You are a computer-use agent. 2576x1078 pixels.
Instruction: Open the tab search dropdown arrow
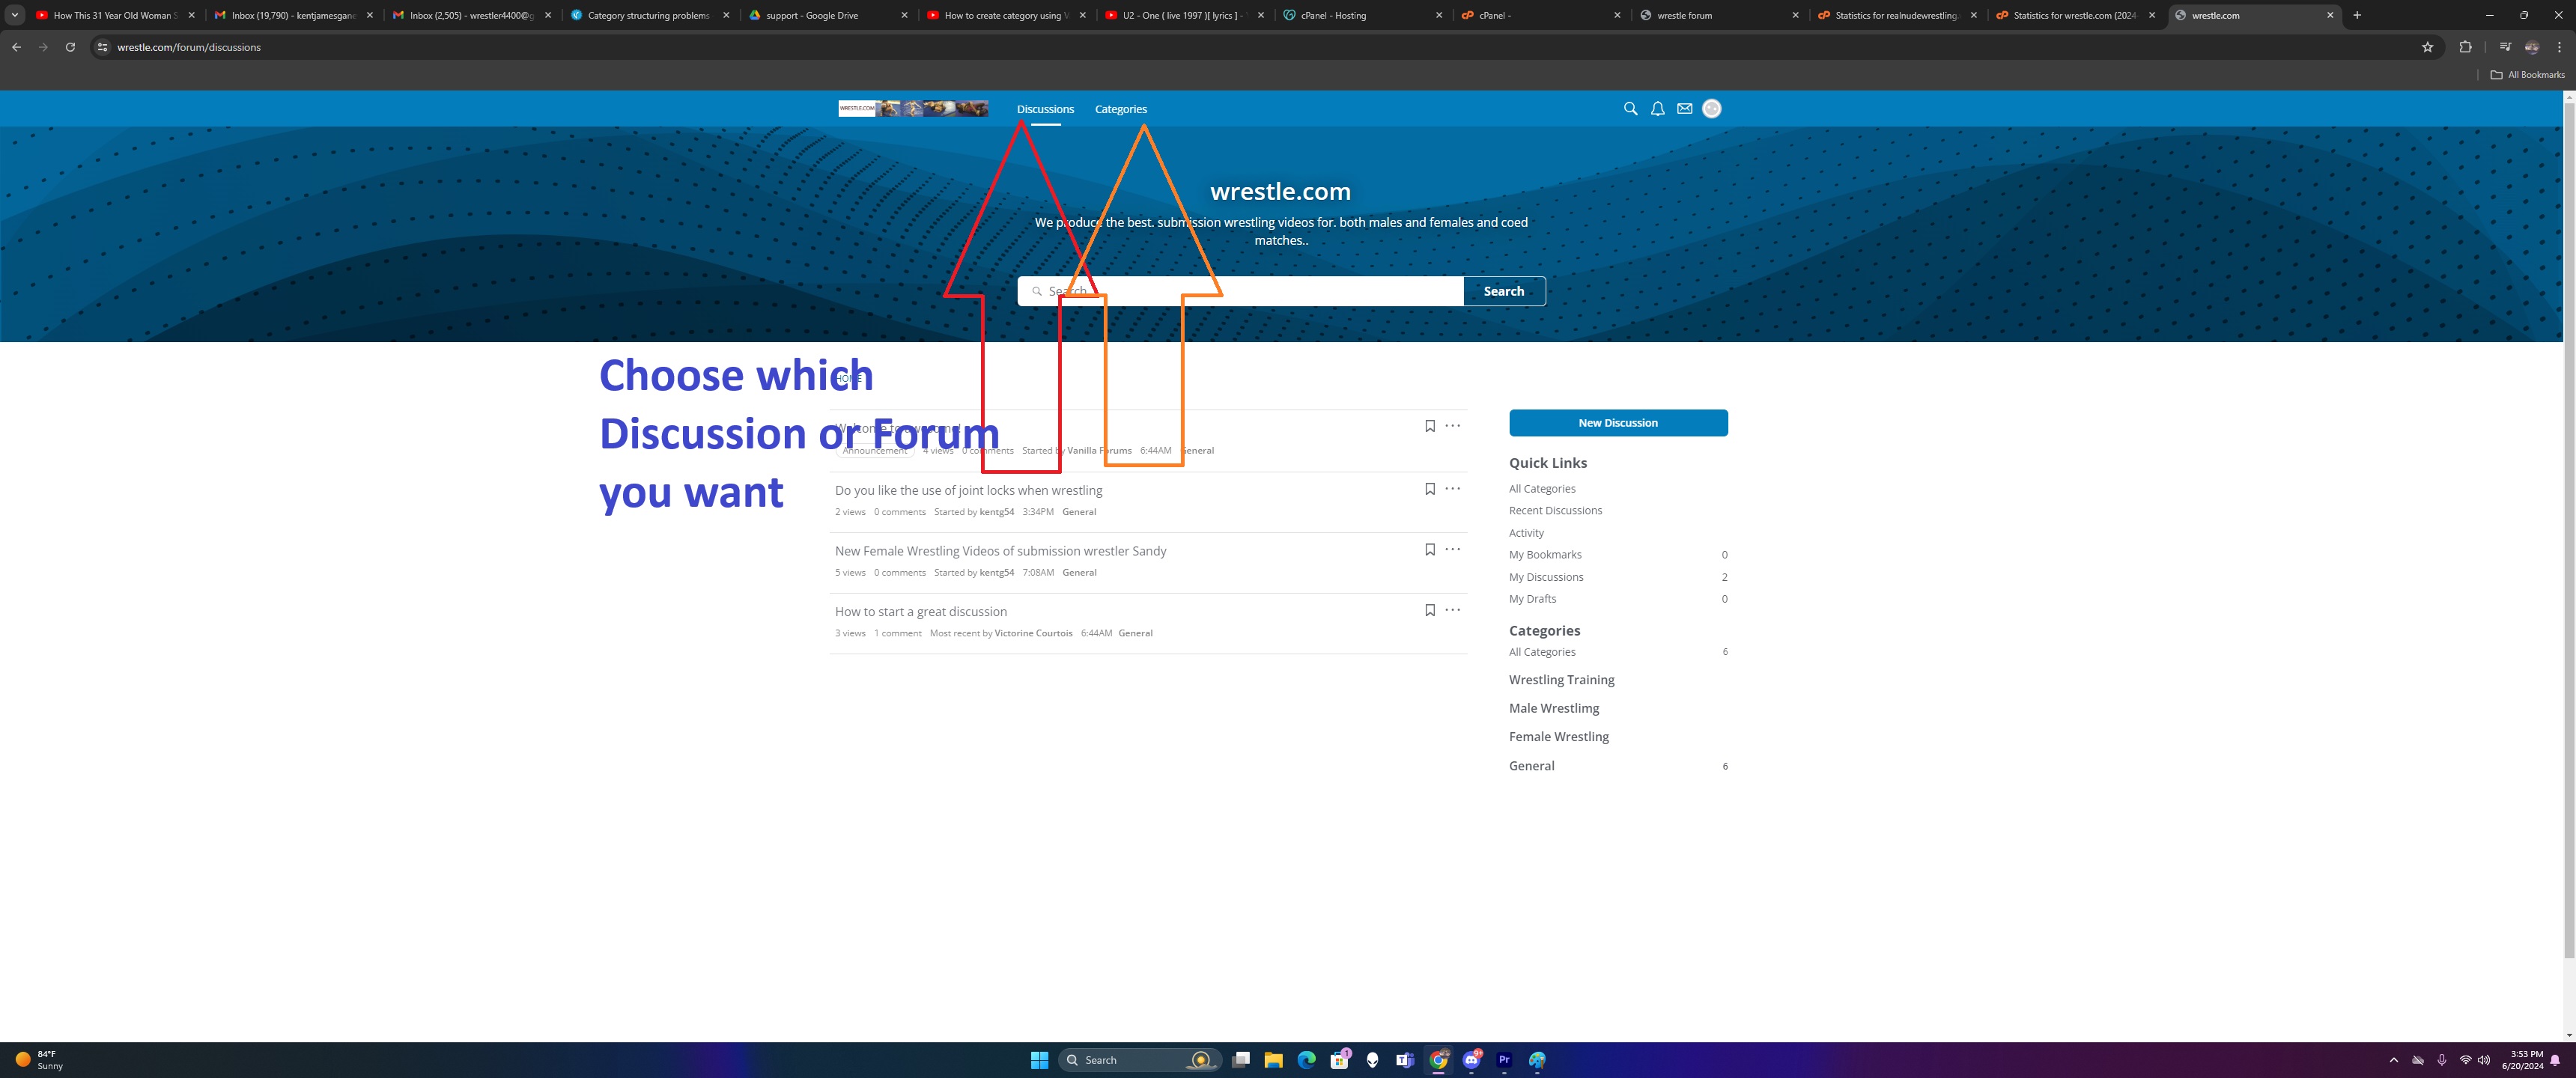click(x=15, y=15)
